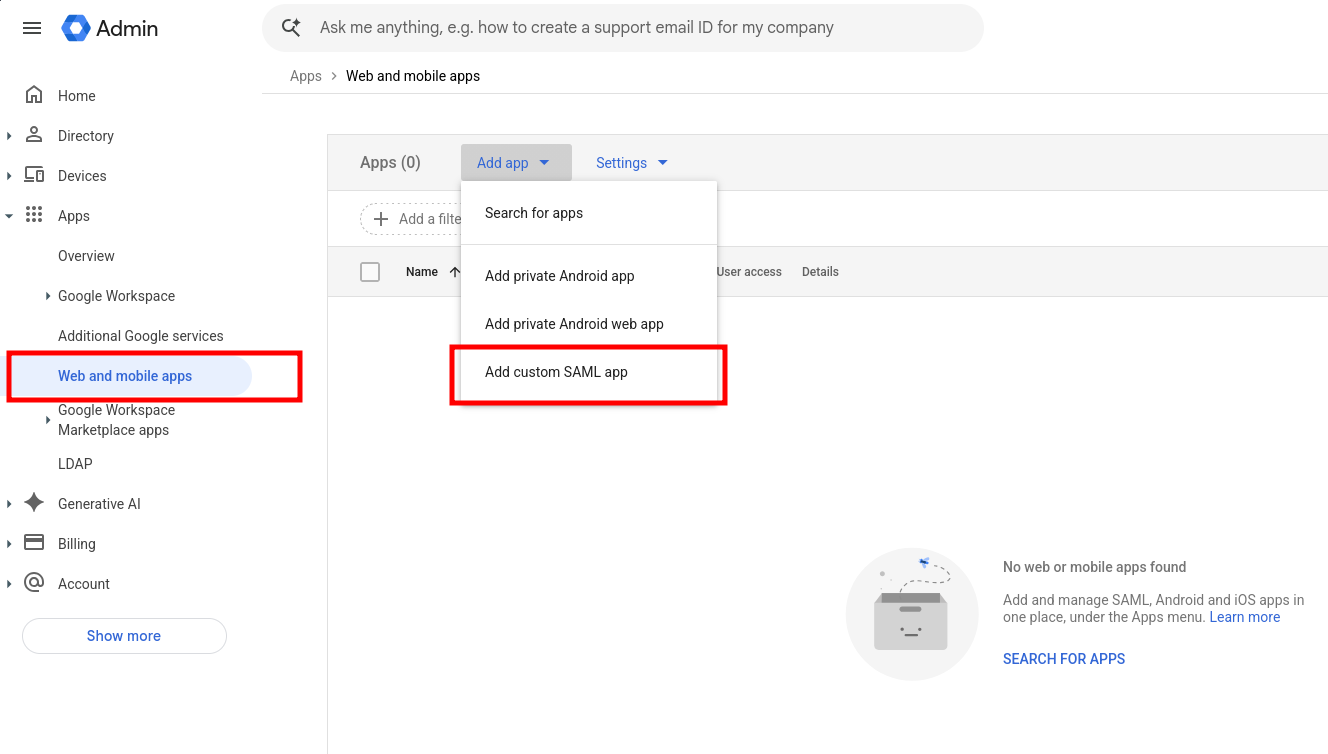Click the Generative AI sparkle icon

(34, 503)
